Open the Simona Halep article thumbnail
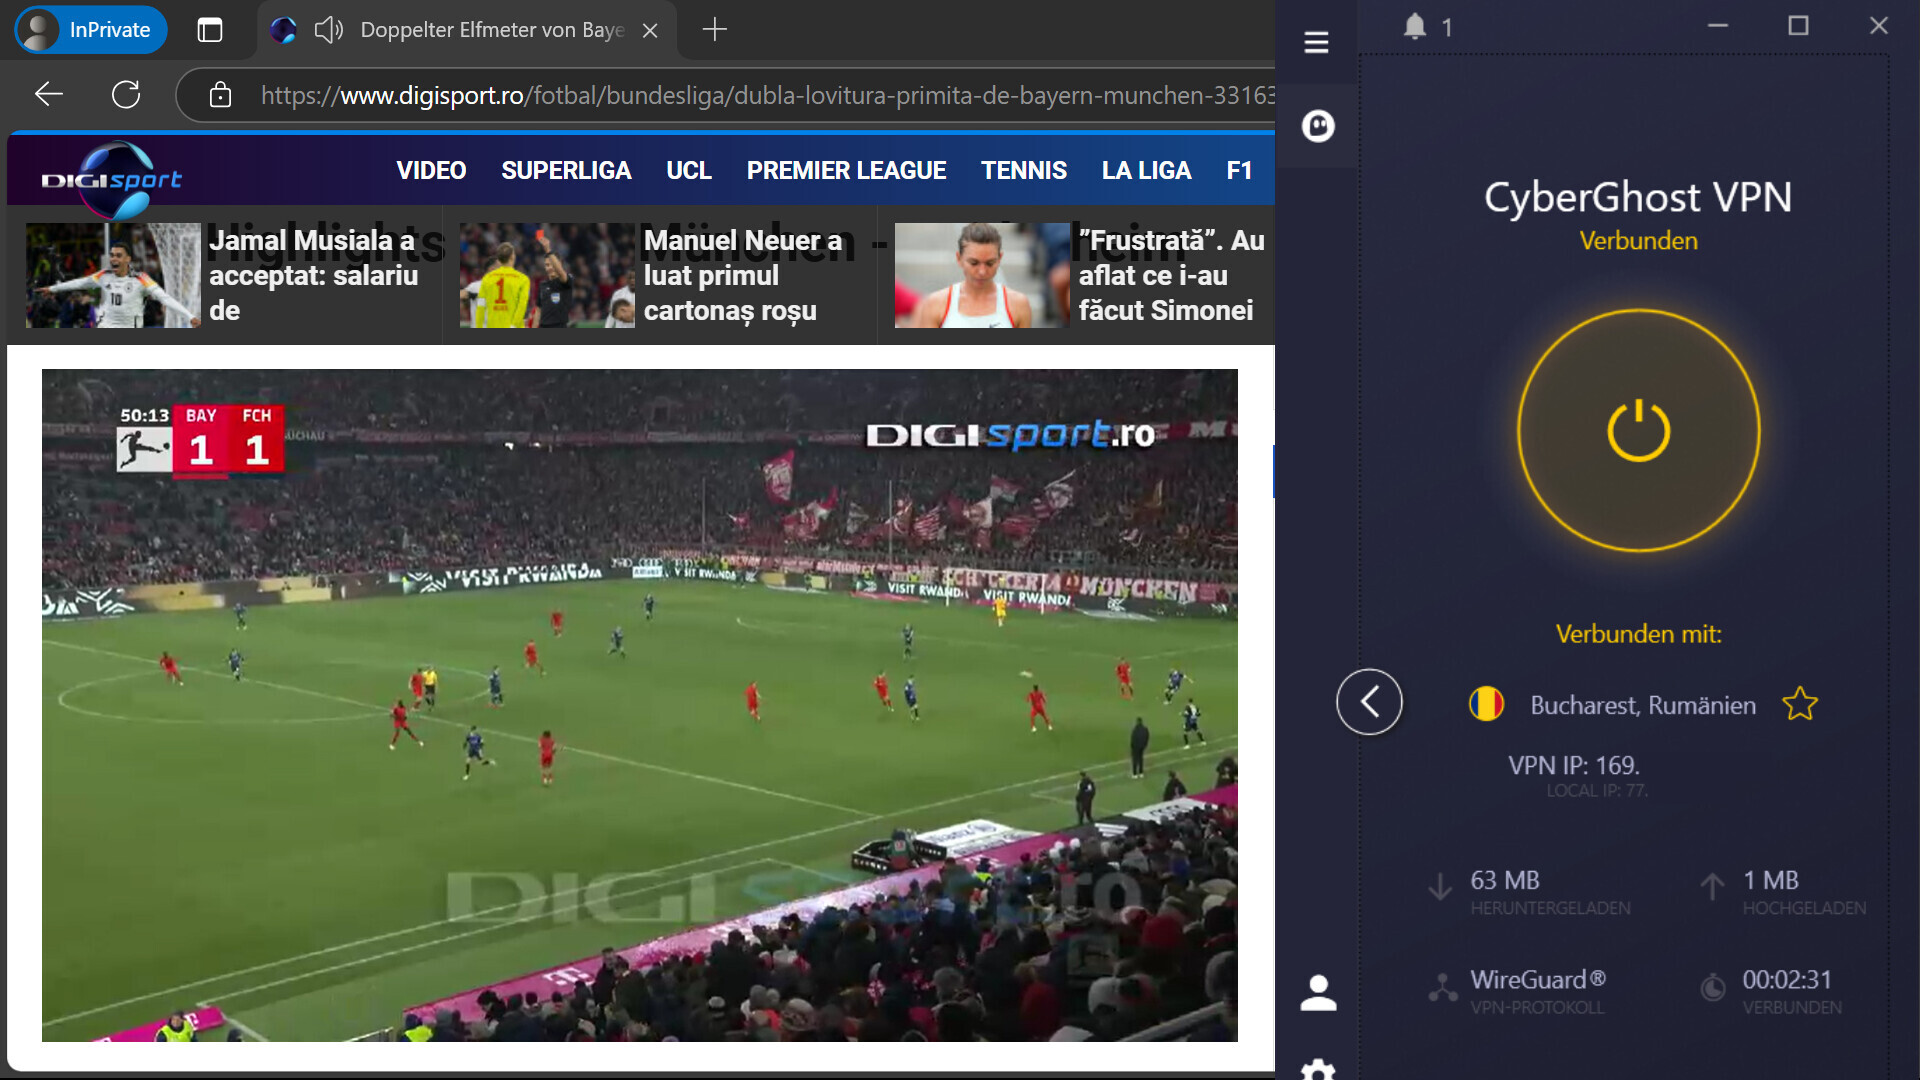The height and width of the screenshot is (1080, 1920). tap(982, 275)
